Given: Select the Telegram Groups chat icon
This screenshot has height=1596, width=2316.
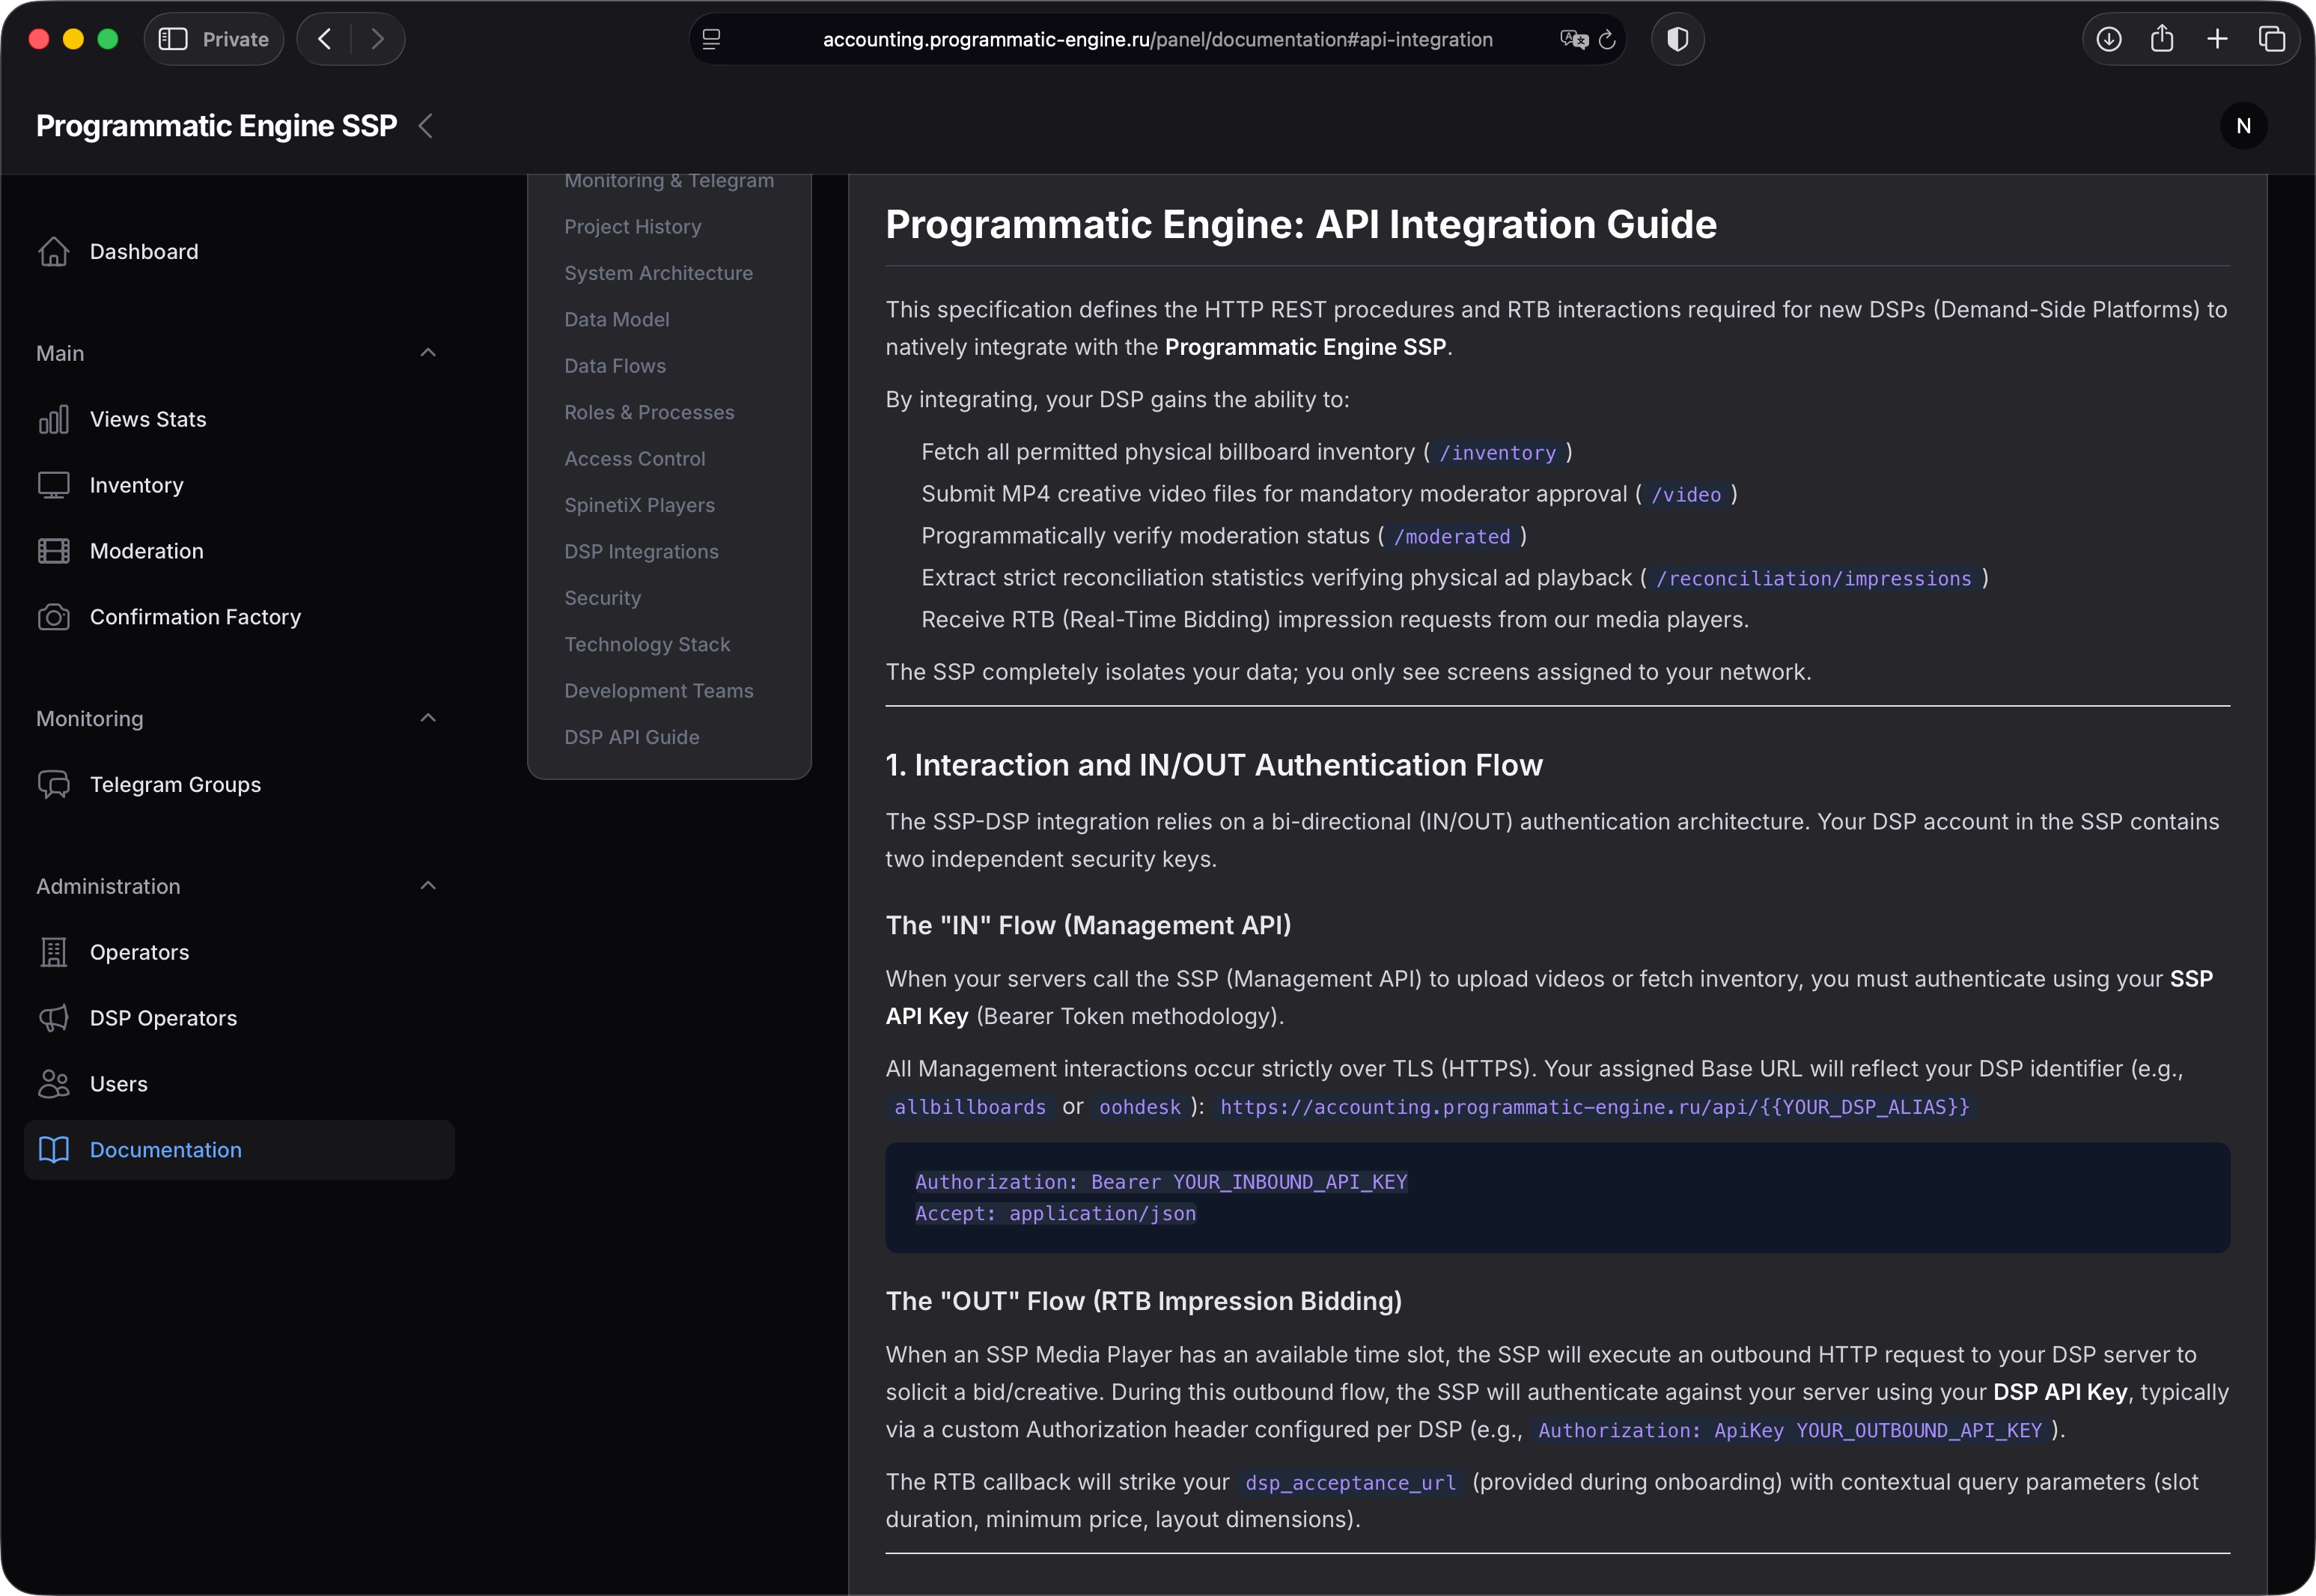Looking at the screenshot, I should [55, 784].
